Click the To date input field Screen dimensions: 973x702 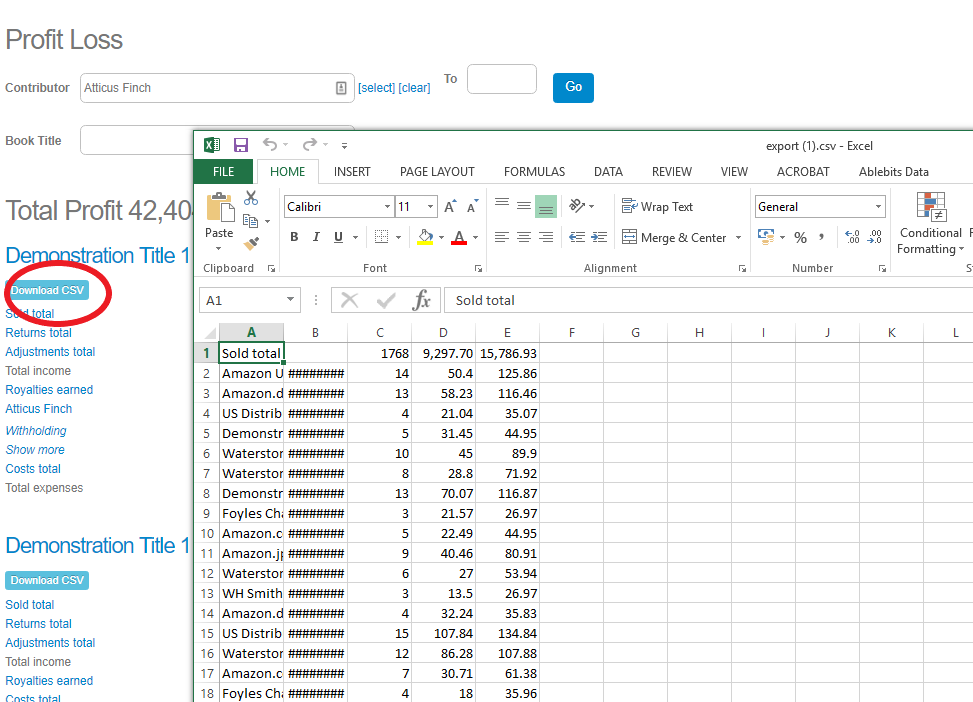502,79
